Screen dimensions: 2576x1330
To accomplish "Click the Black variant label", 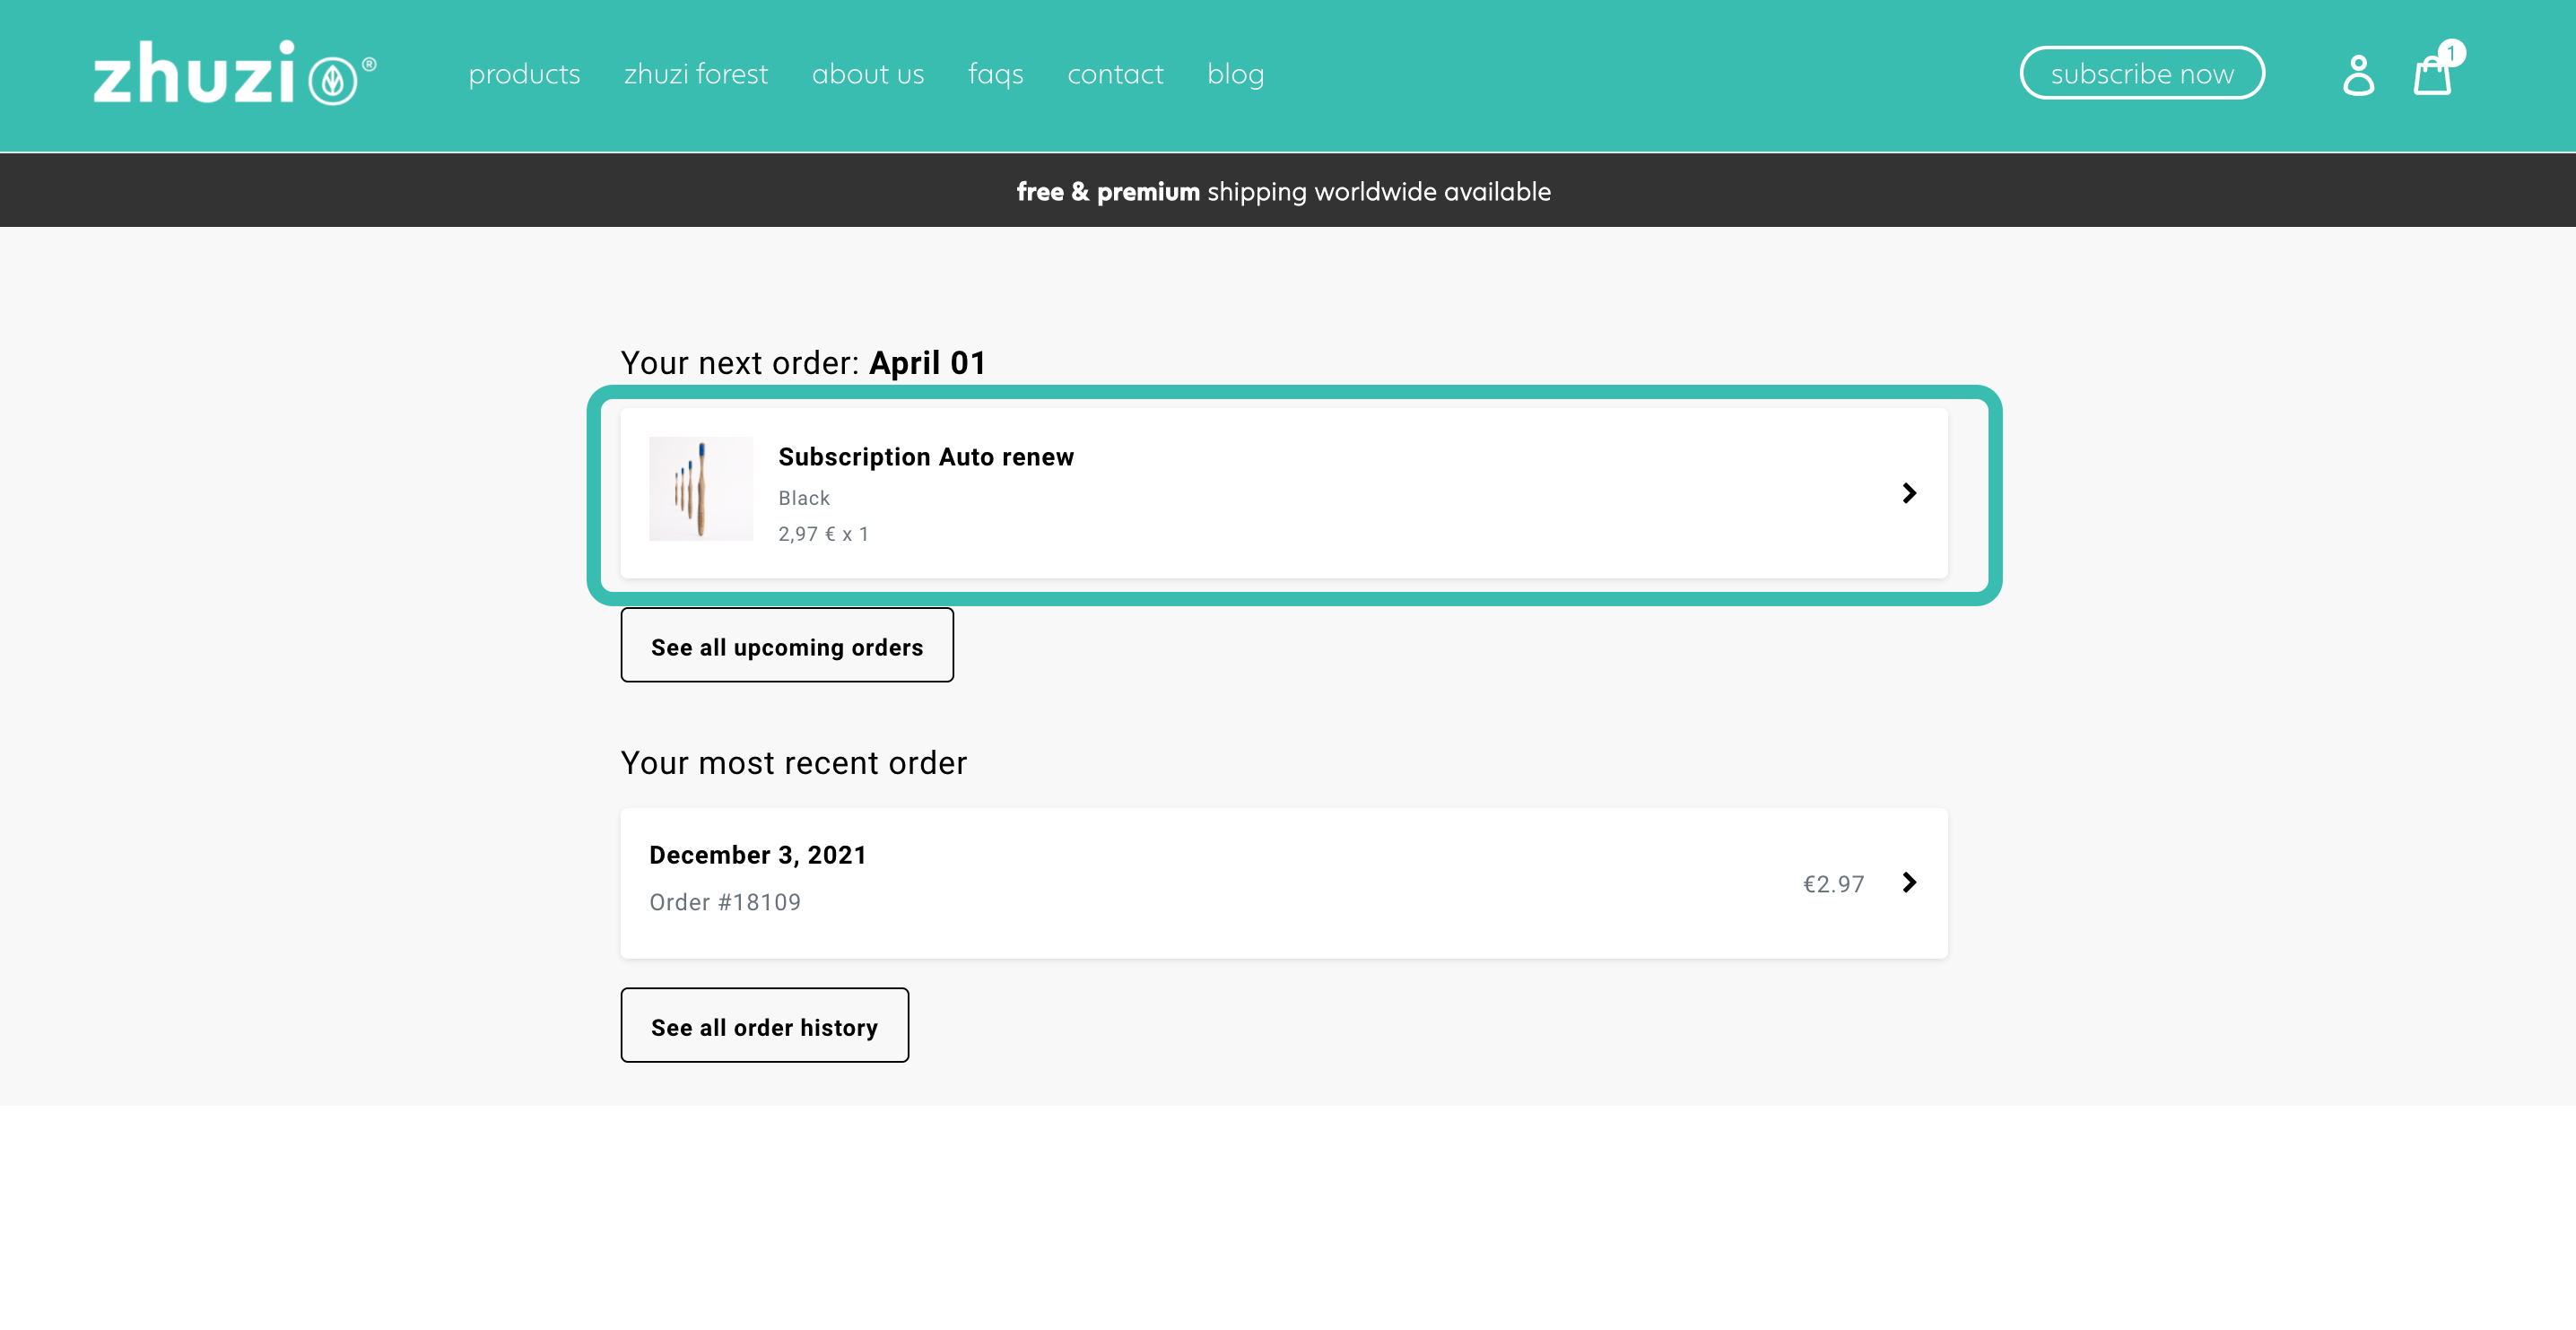I will (x=804, y=498).
